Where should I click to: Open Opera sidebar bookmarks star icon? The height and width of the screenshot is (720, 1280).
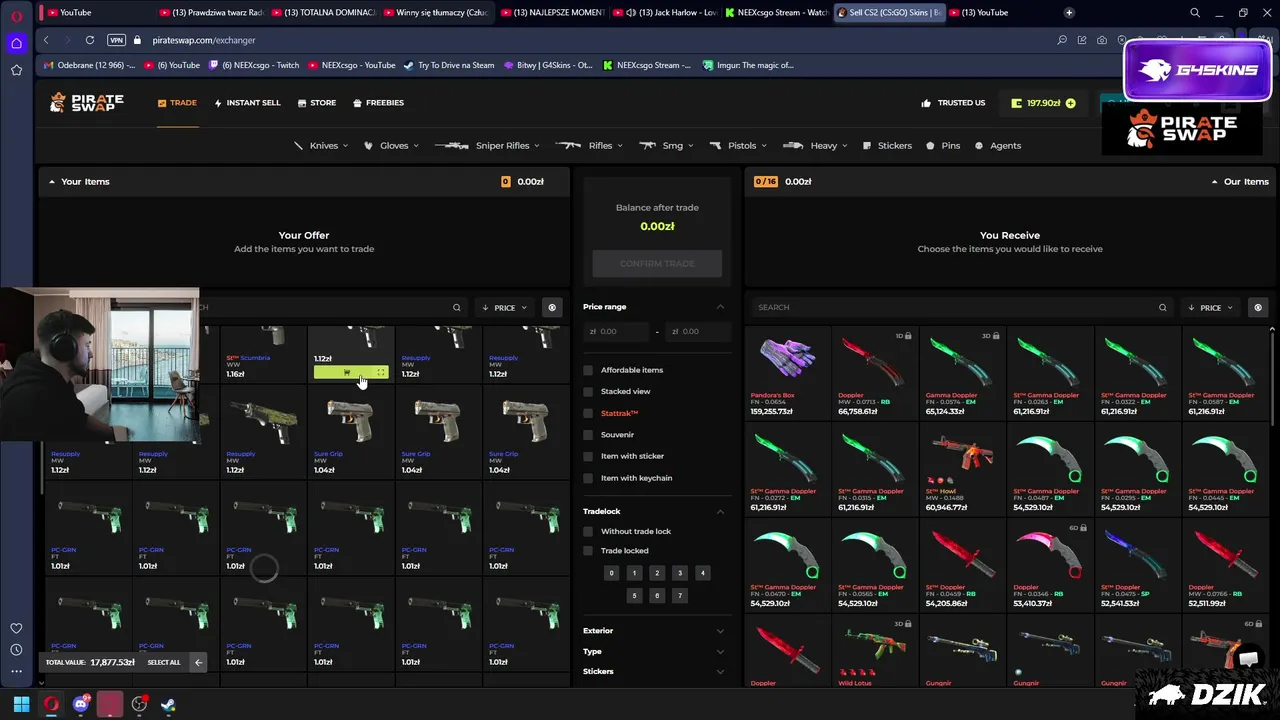click(16, 70)
